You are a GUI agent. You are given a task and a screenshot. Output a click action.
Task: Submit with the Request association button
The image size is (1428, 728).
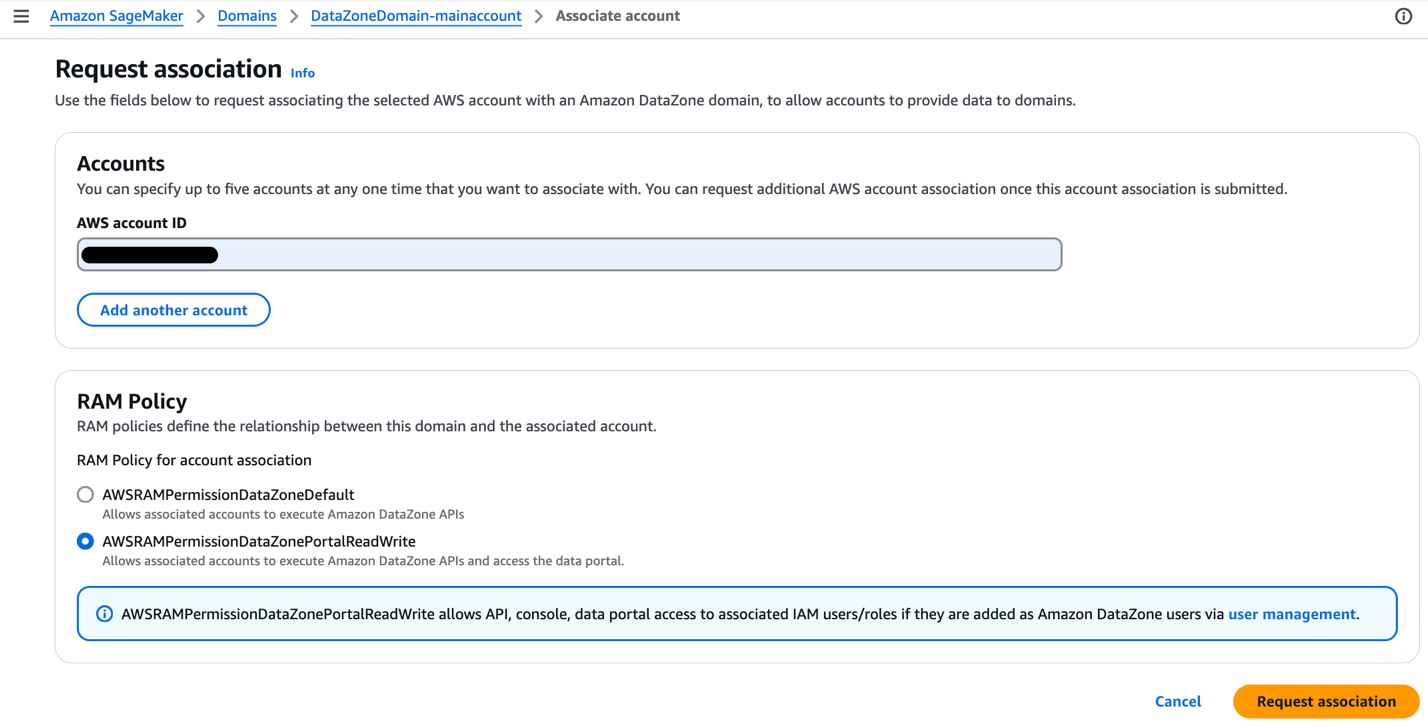pos(1326,701)
